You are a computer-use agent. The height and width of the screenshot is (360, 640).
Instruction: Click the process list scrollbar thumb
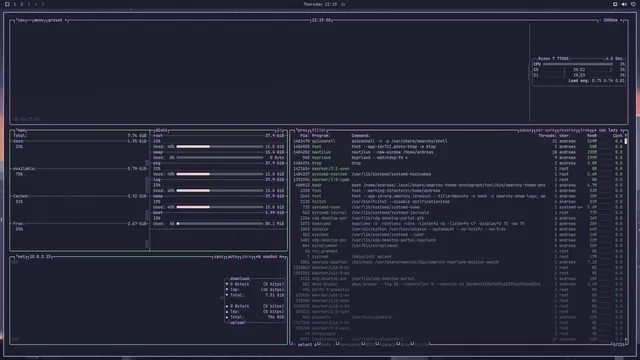pyautogui.click(x=626, y=141)
